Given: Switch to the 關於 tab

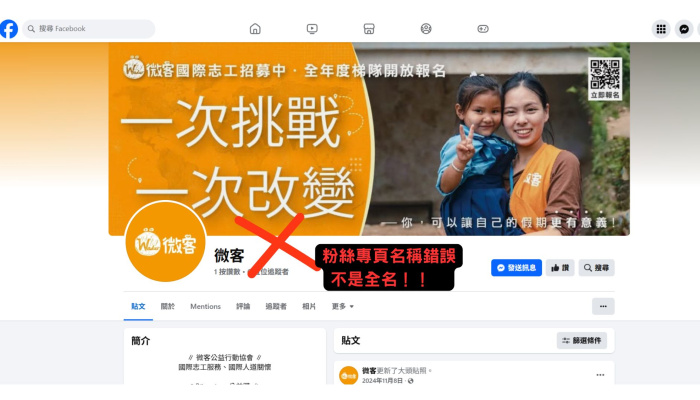Looking at the screenshot, I should point(168,306).
